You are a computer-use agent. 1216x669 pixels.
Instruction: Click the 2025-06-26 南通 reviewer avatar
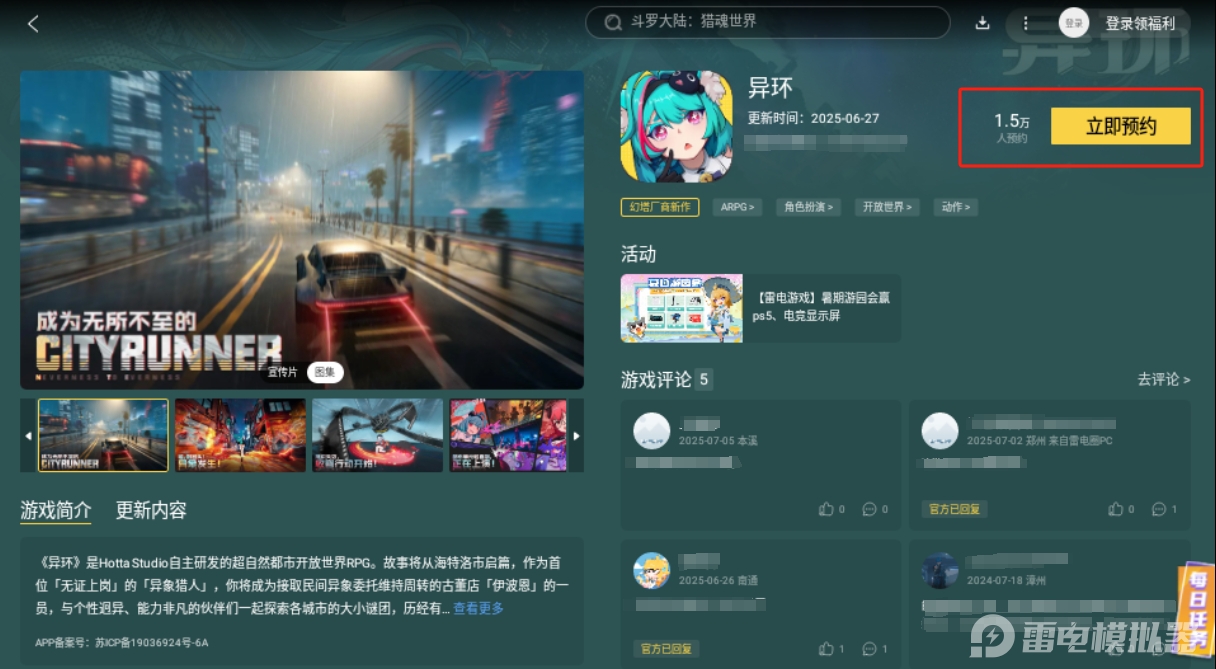point(651,570)
